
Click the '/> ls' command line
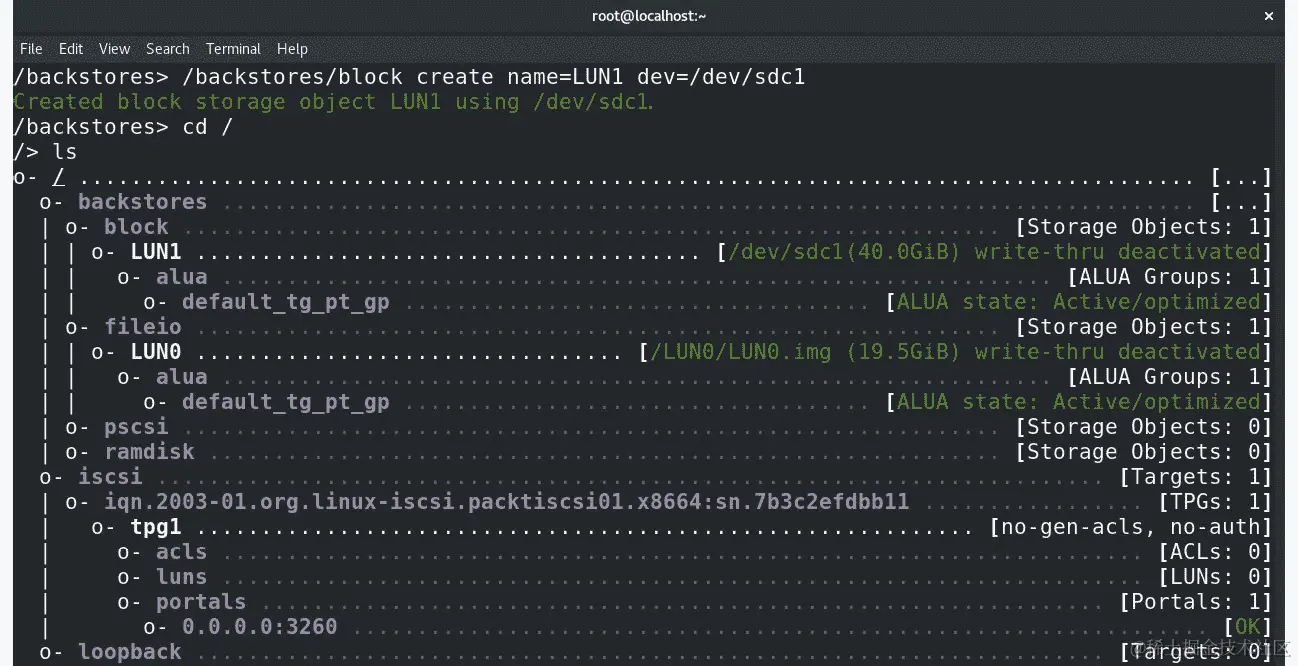(45, 152)
